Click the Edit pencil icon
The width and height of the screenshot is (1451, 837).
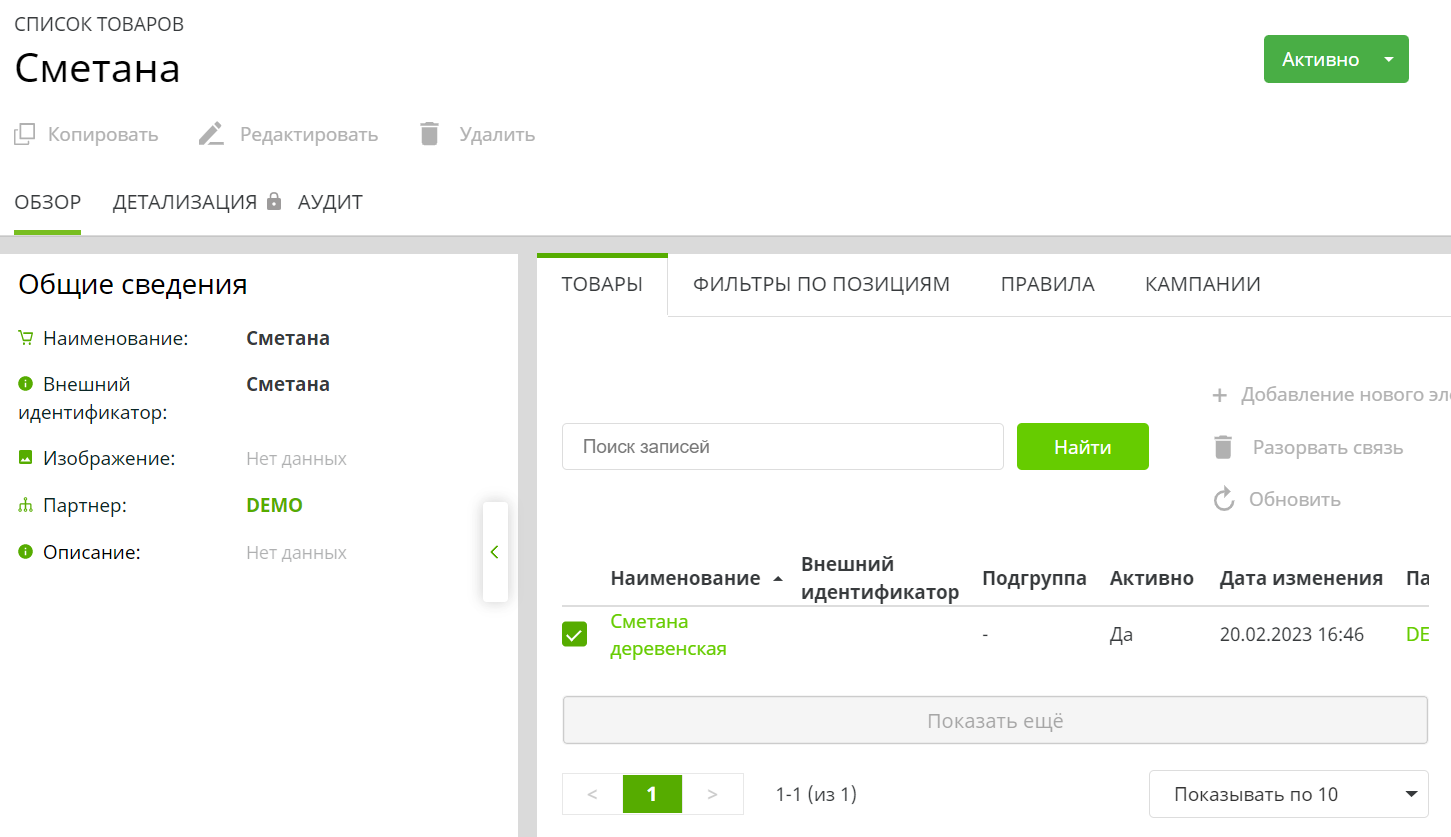click(211, 134)
